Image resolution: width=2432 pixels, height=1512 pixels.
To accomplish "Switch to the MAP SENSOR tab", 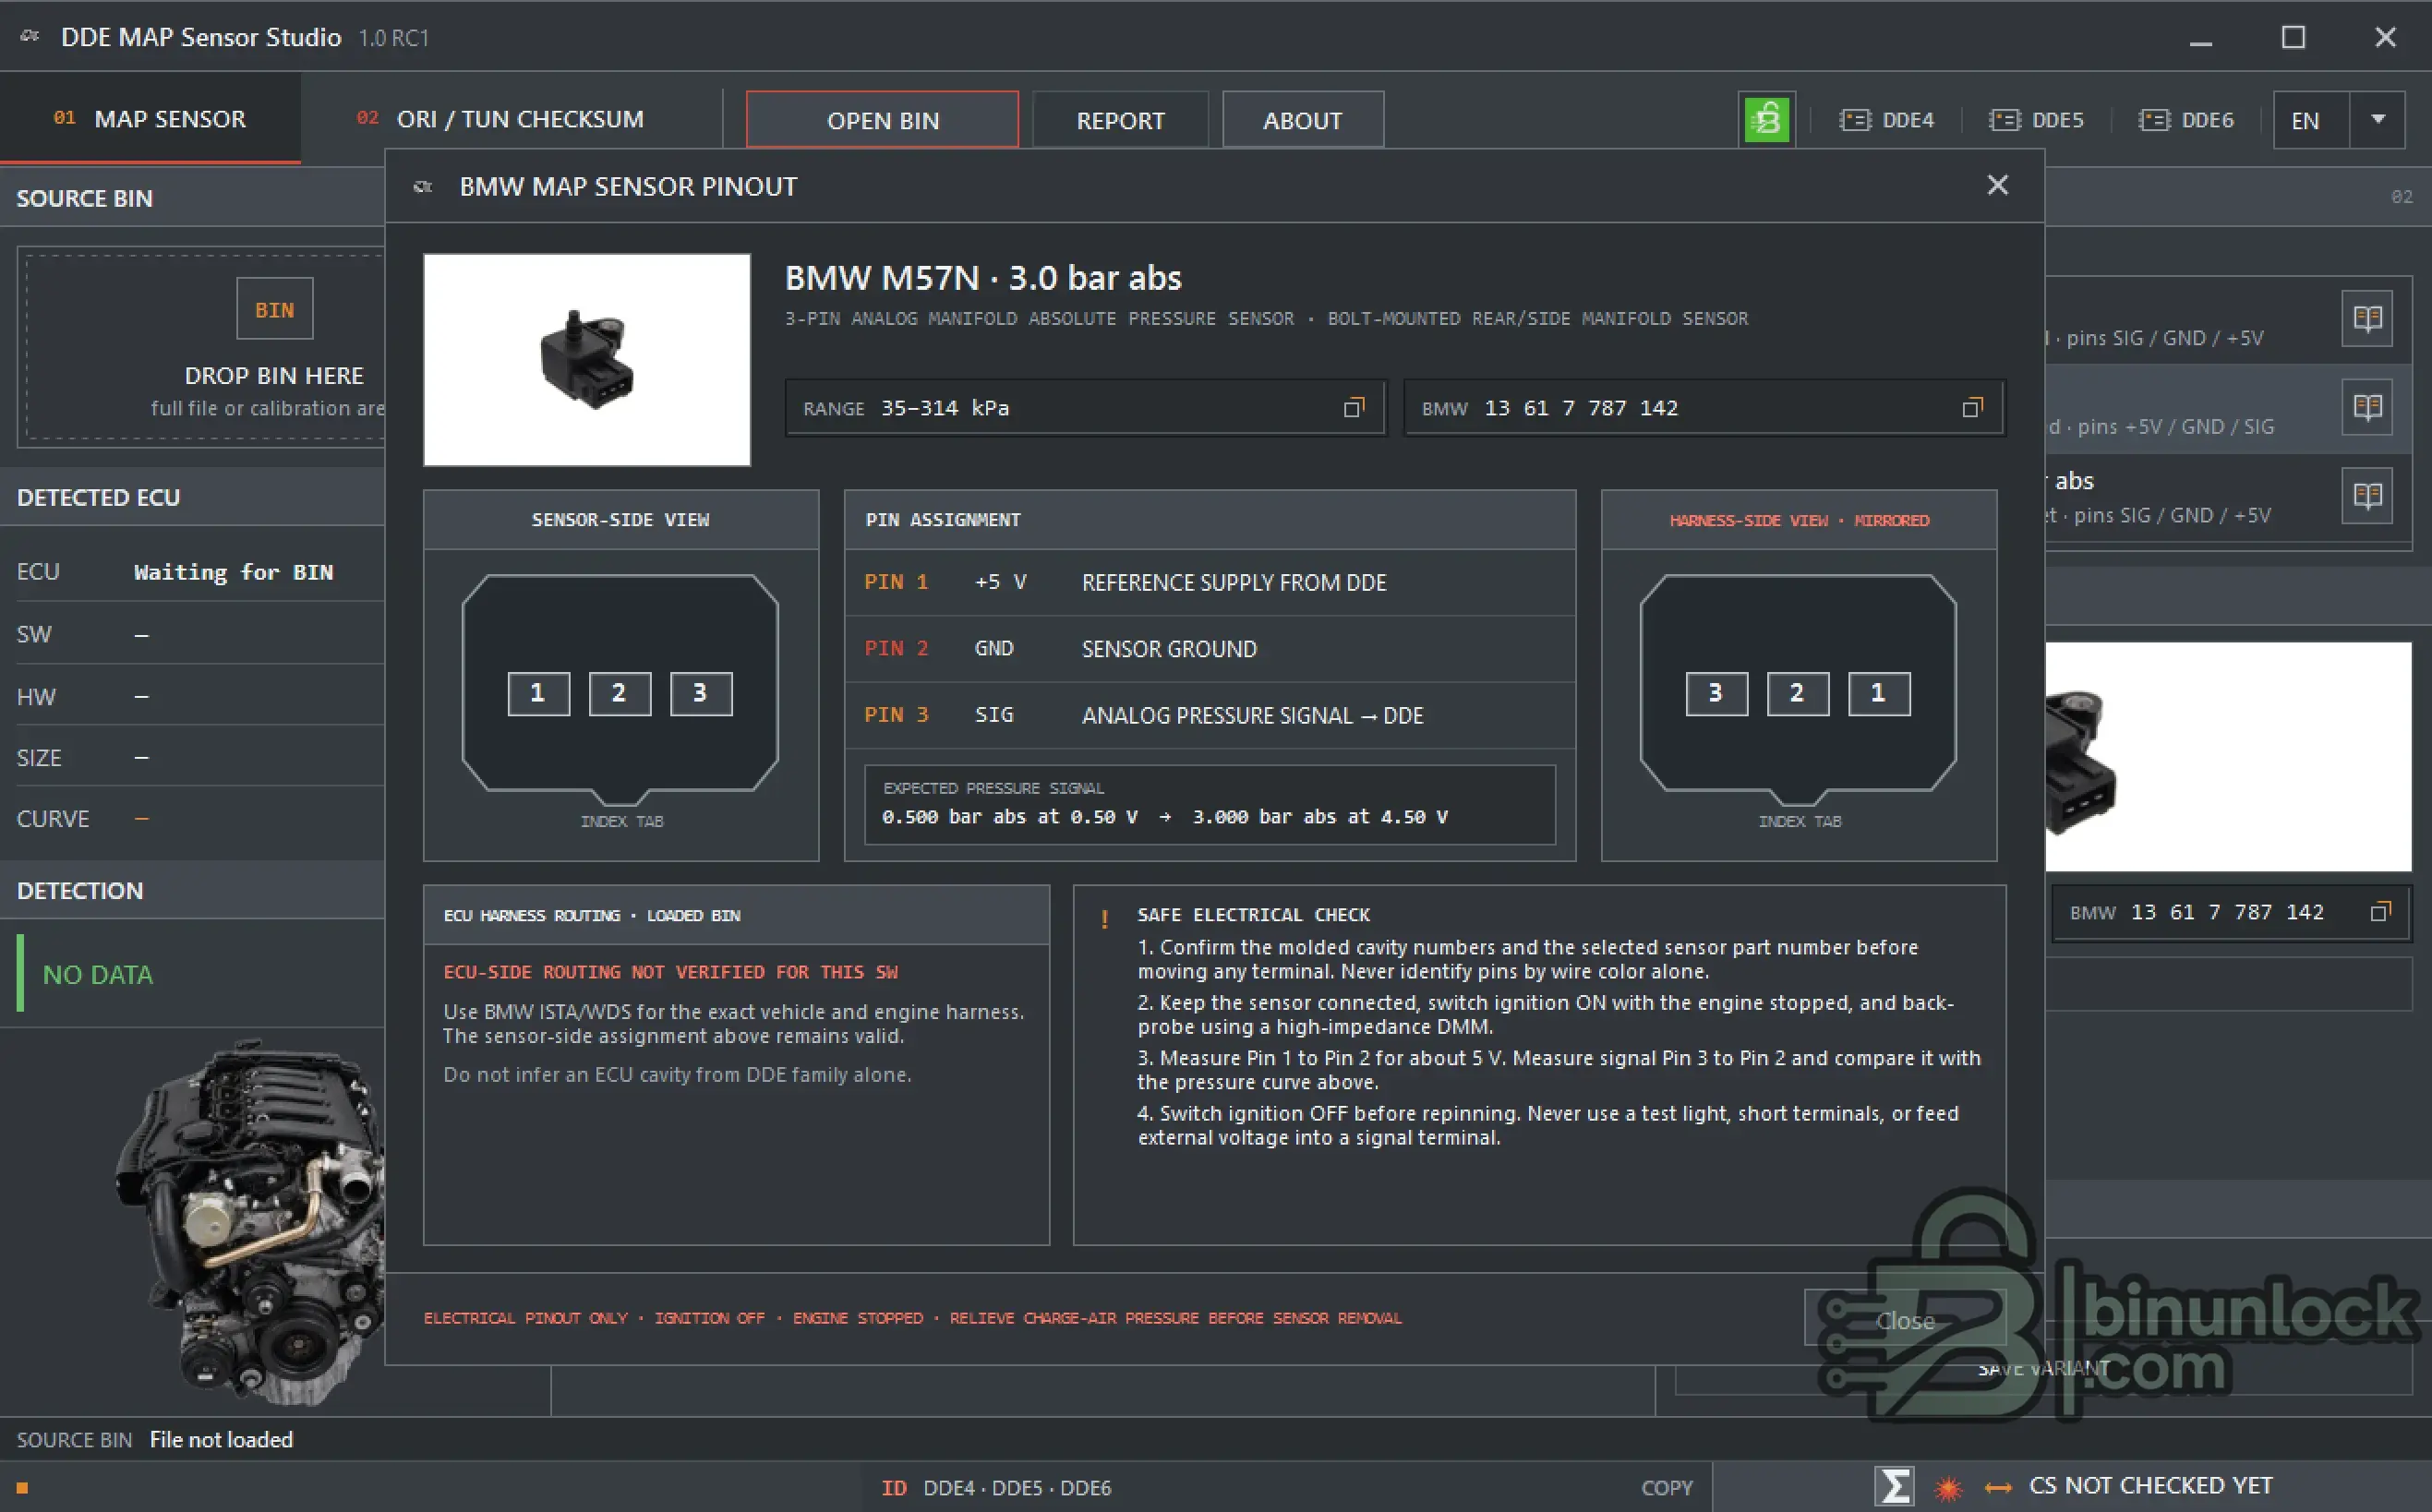I will point(150,119).
